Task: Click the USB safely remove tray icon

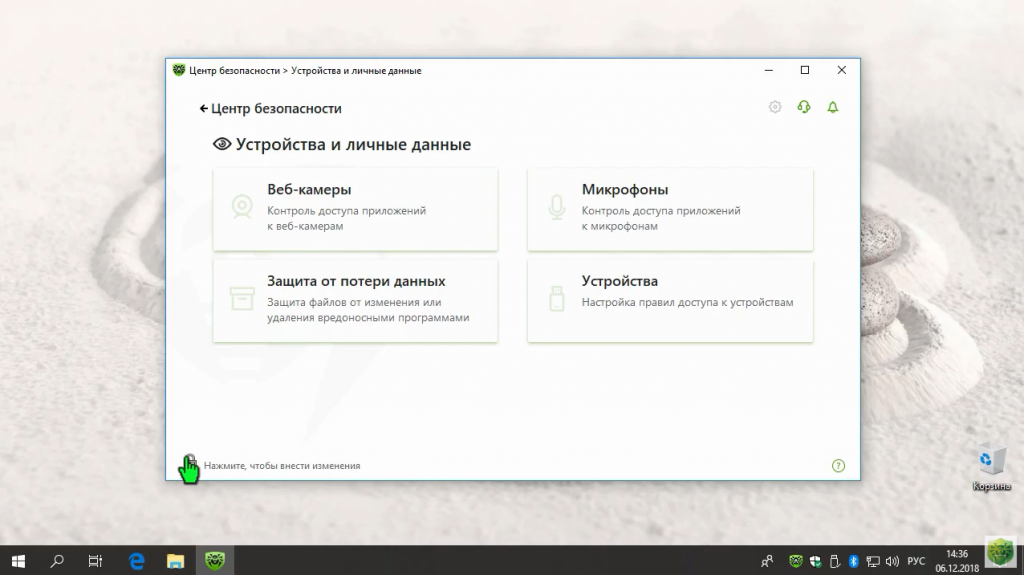Action: 835,561
